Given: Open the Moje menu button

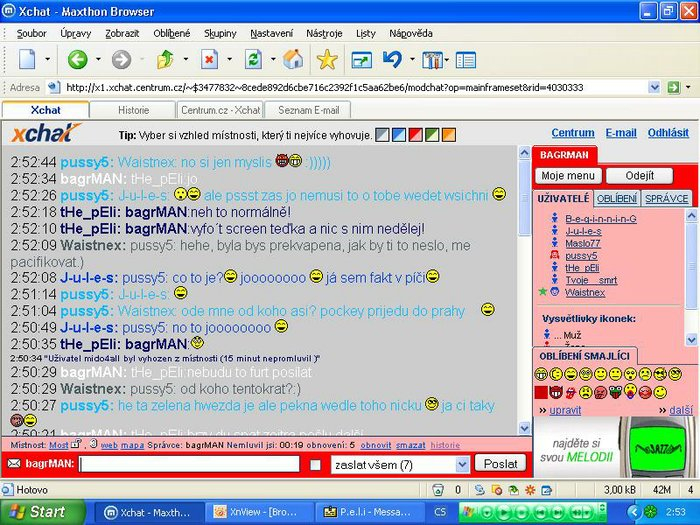Looking at the screenshot, I should pos(568,175).
